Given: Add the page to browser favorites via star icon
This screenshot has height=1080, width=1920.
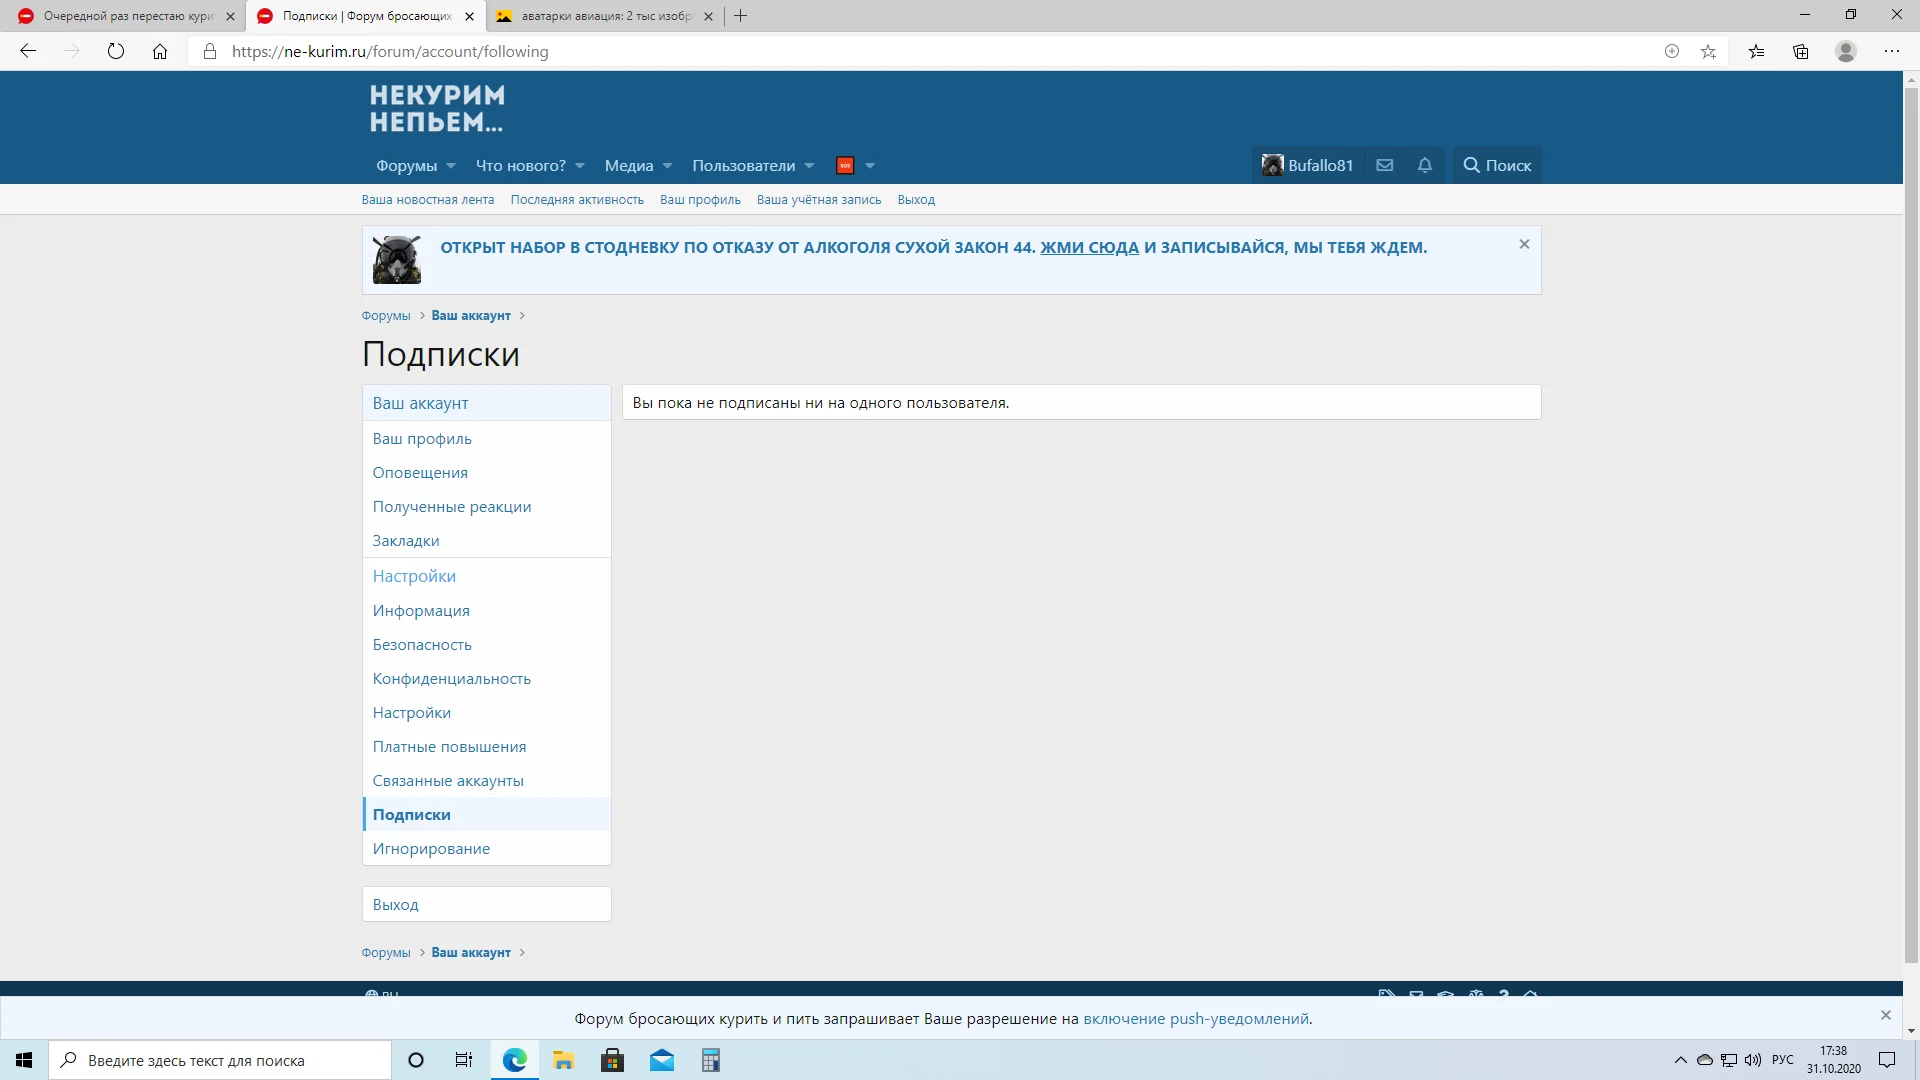Looking at the screenshot, I should click(x=1708, y=51).
